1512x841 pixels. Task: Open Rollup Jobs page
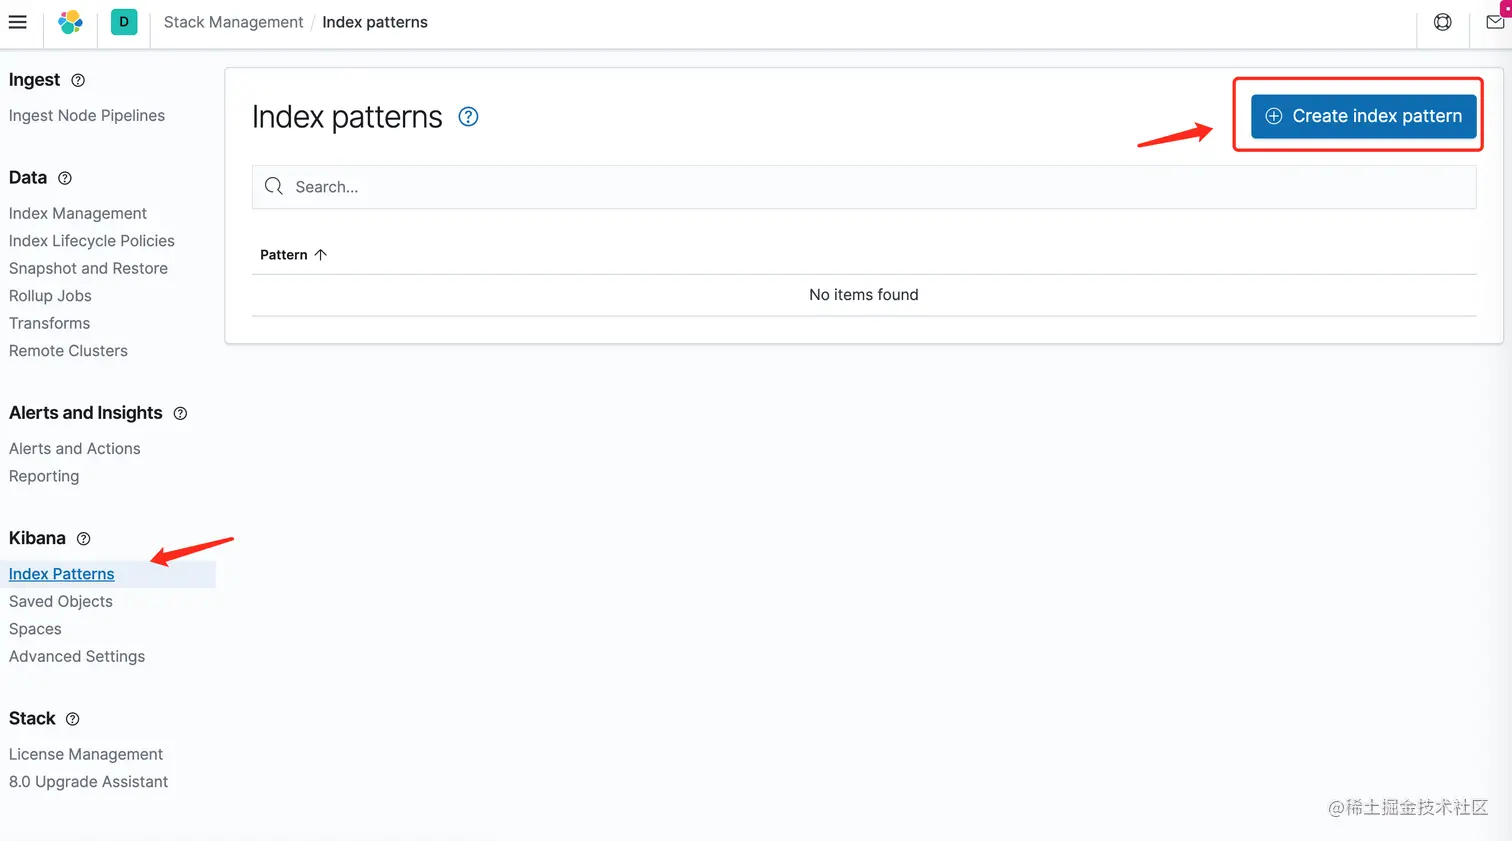click(50, 296)
